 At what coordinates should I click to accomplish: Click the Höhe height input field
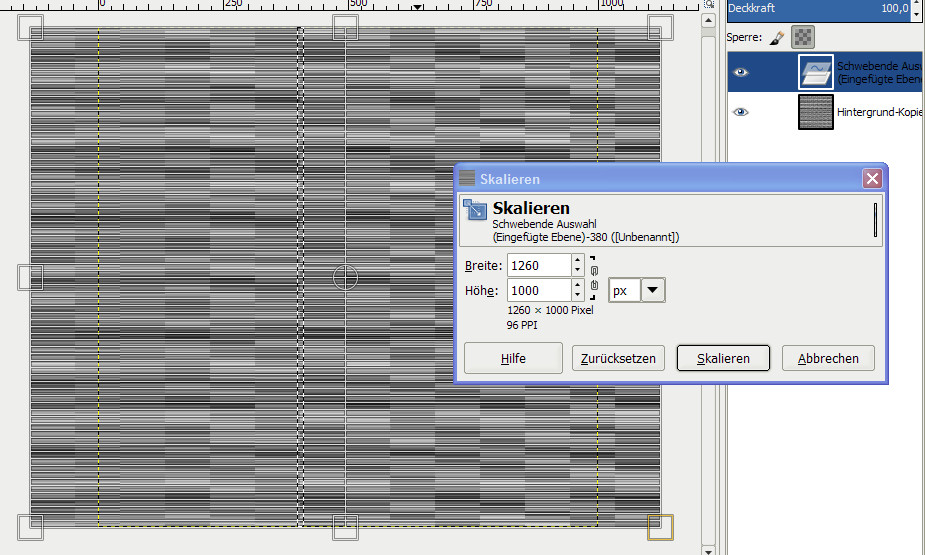tap(539, 290)
